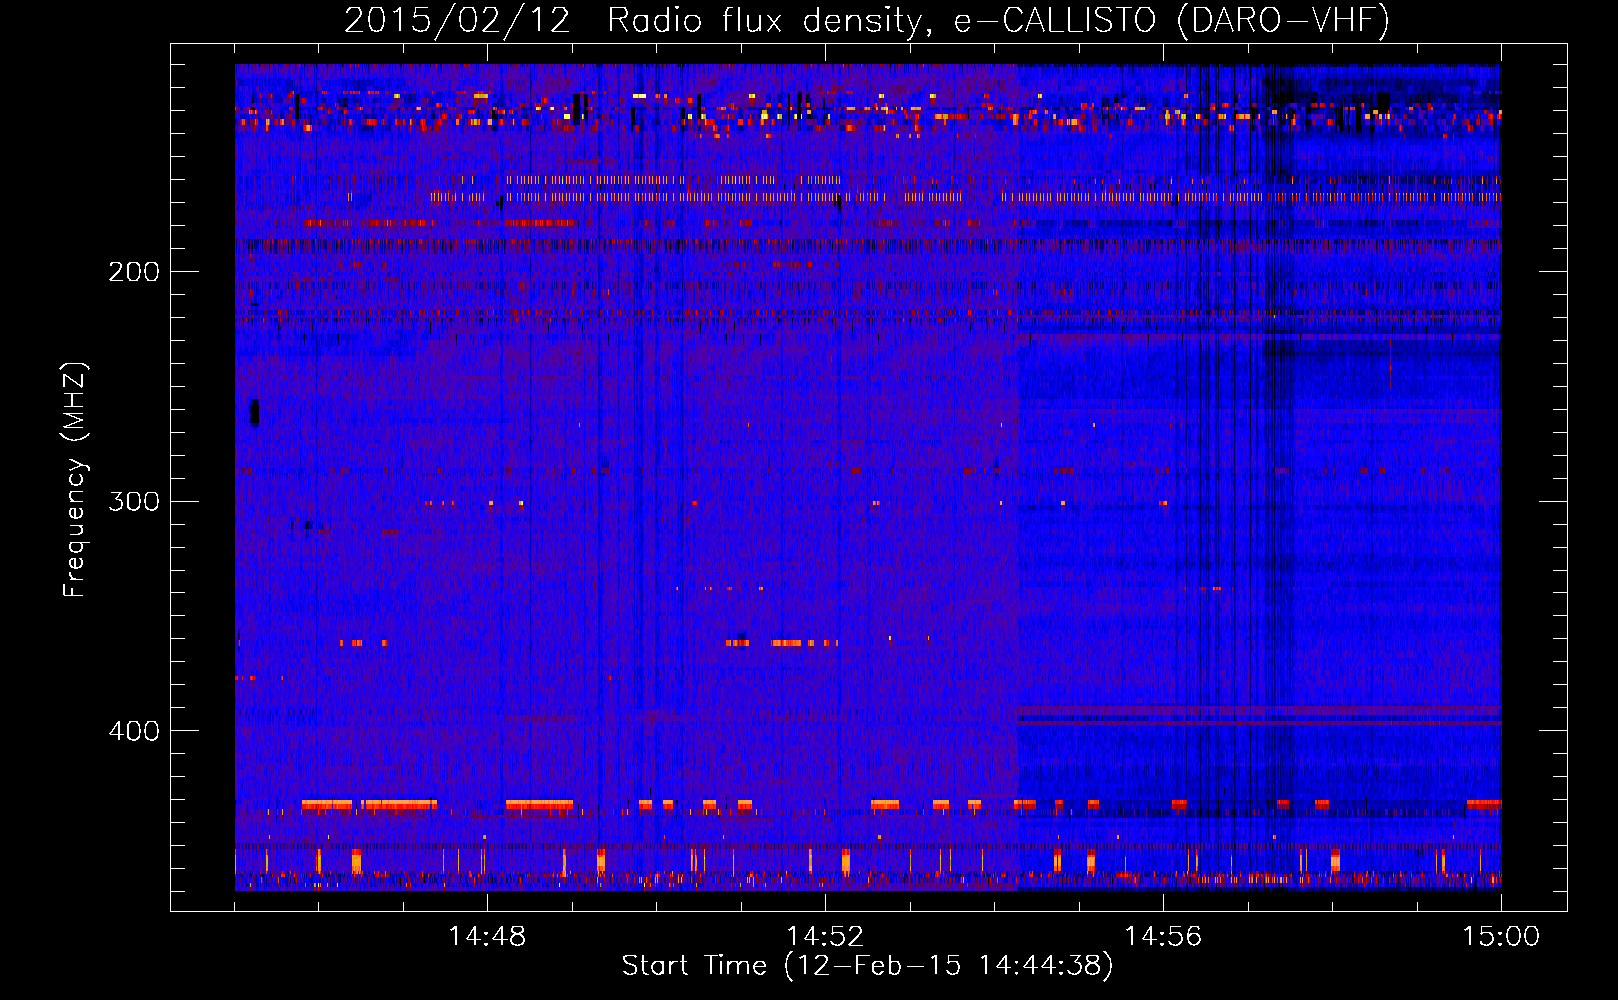Click the 'Start Time (12-Feb-15 14:44:38)' axis label
The image size is (1618, 1000).
coord(867,966)
